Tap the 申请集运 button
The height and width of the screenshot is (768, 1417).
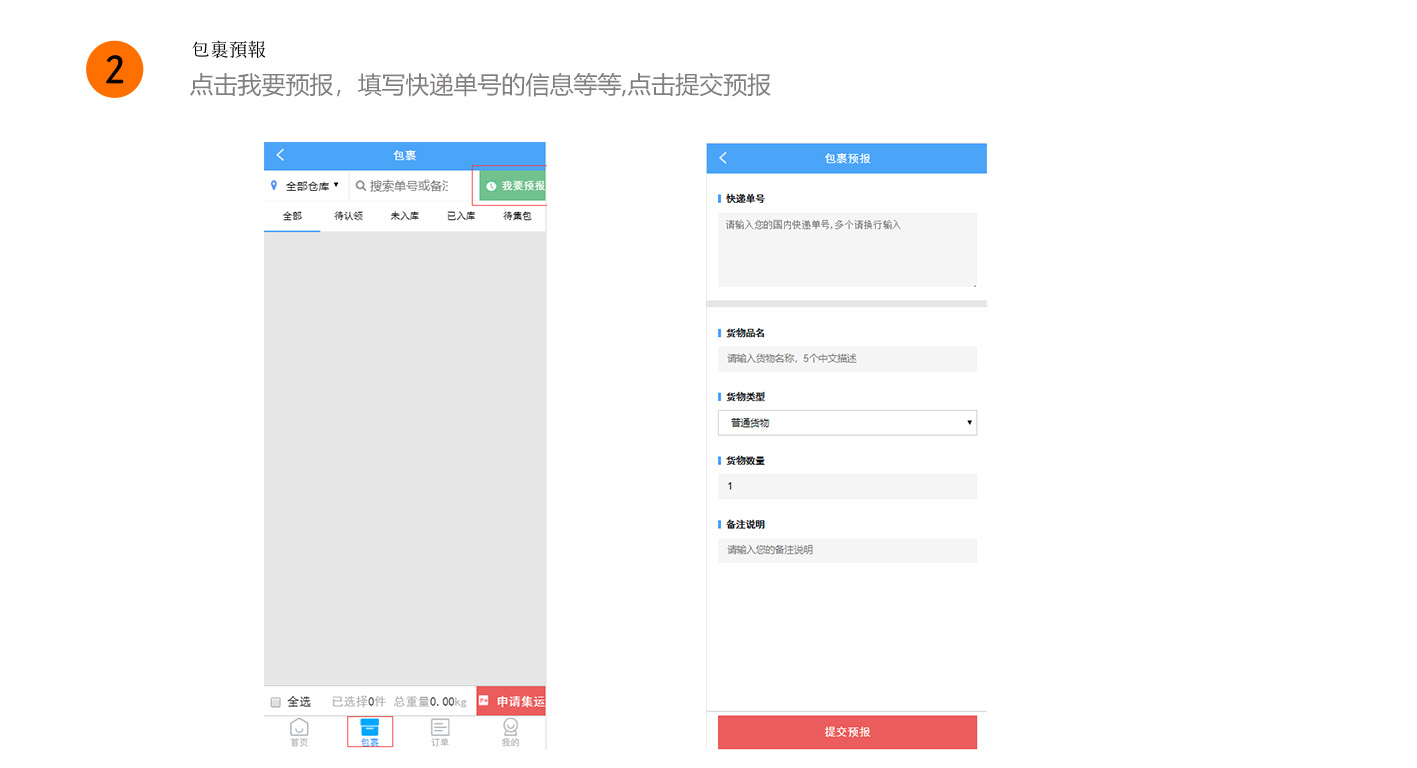(x=512, y=702)
